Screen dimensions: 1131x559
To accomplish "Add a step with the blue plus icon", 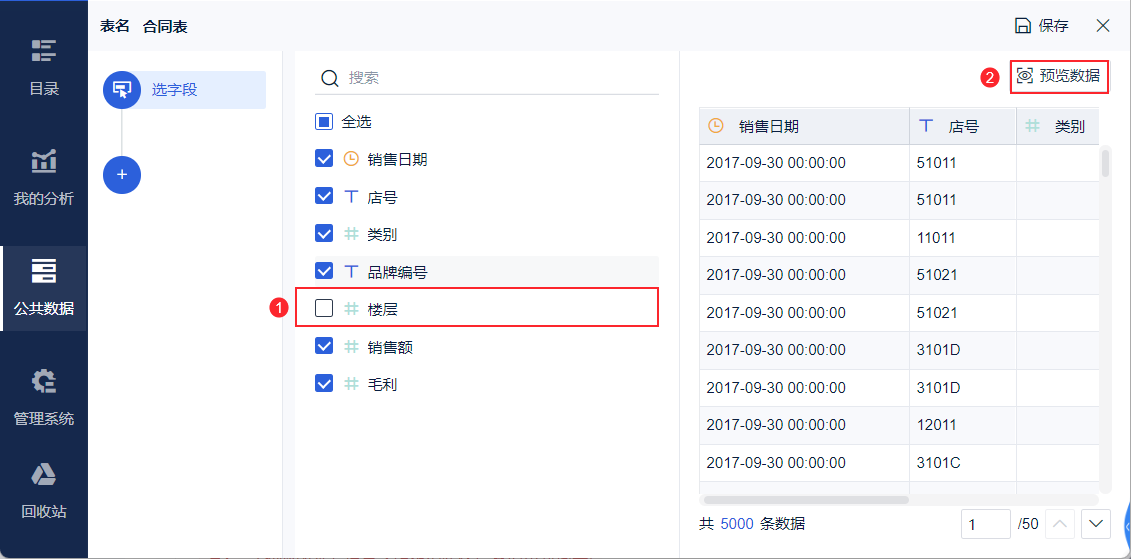I will [x=122, y=175].
